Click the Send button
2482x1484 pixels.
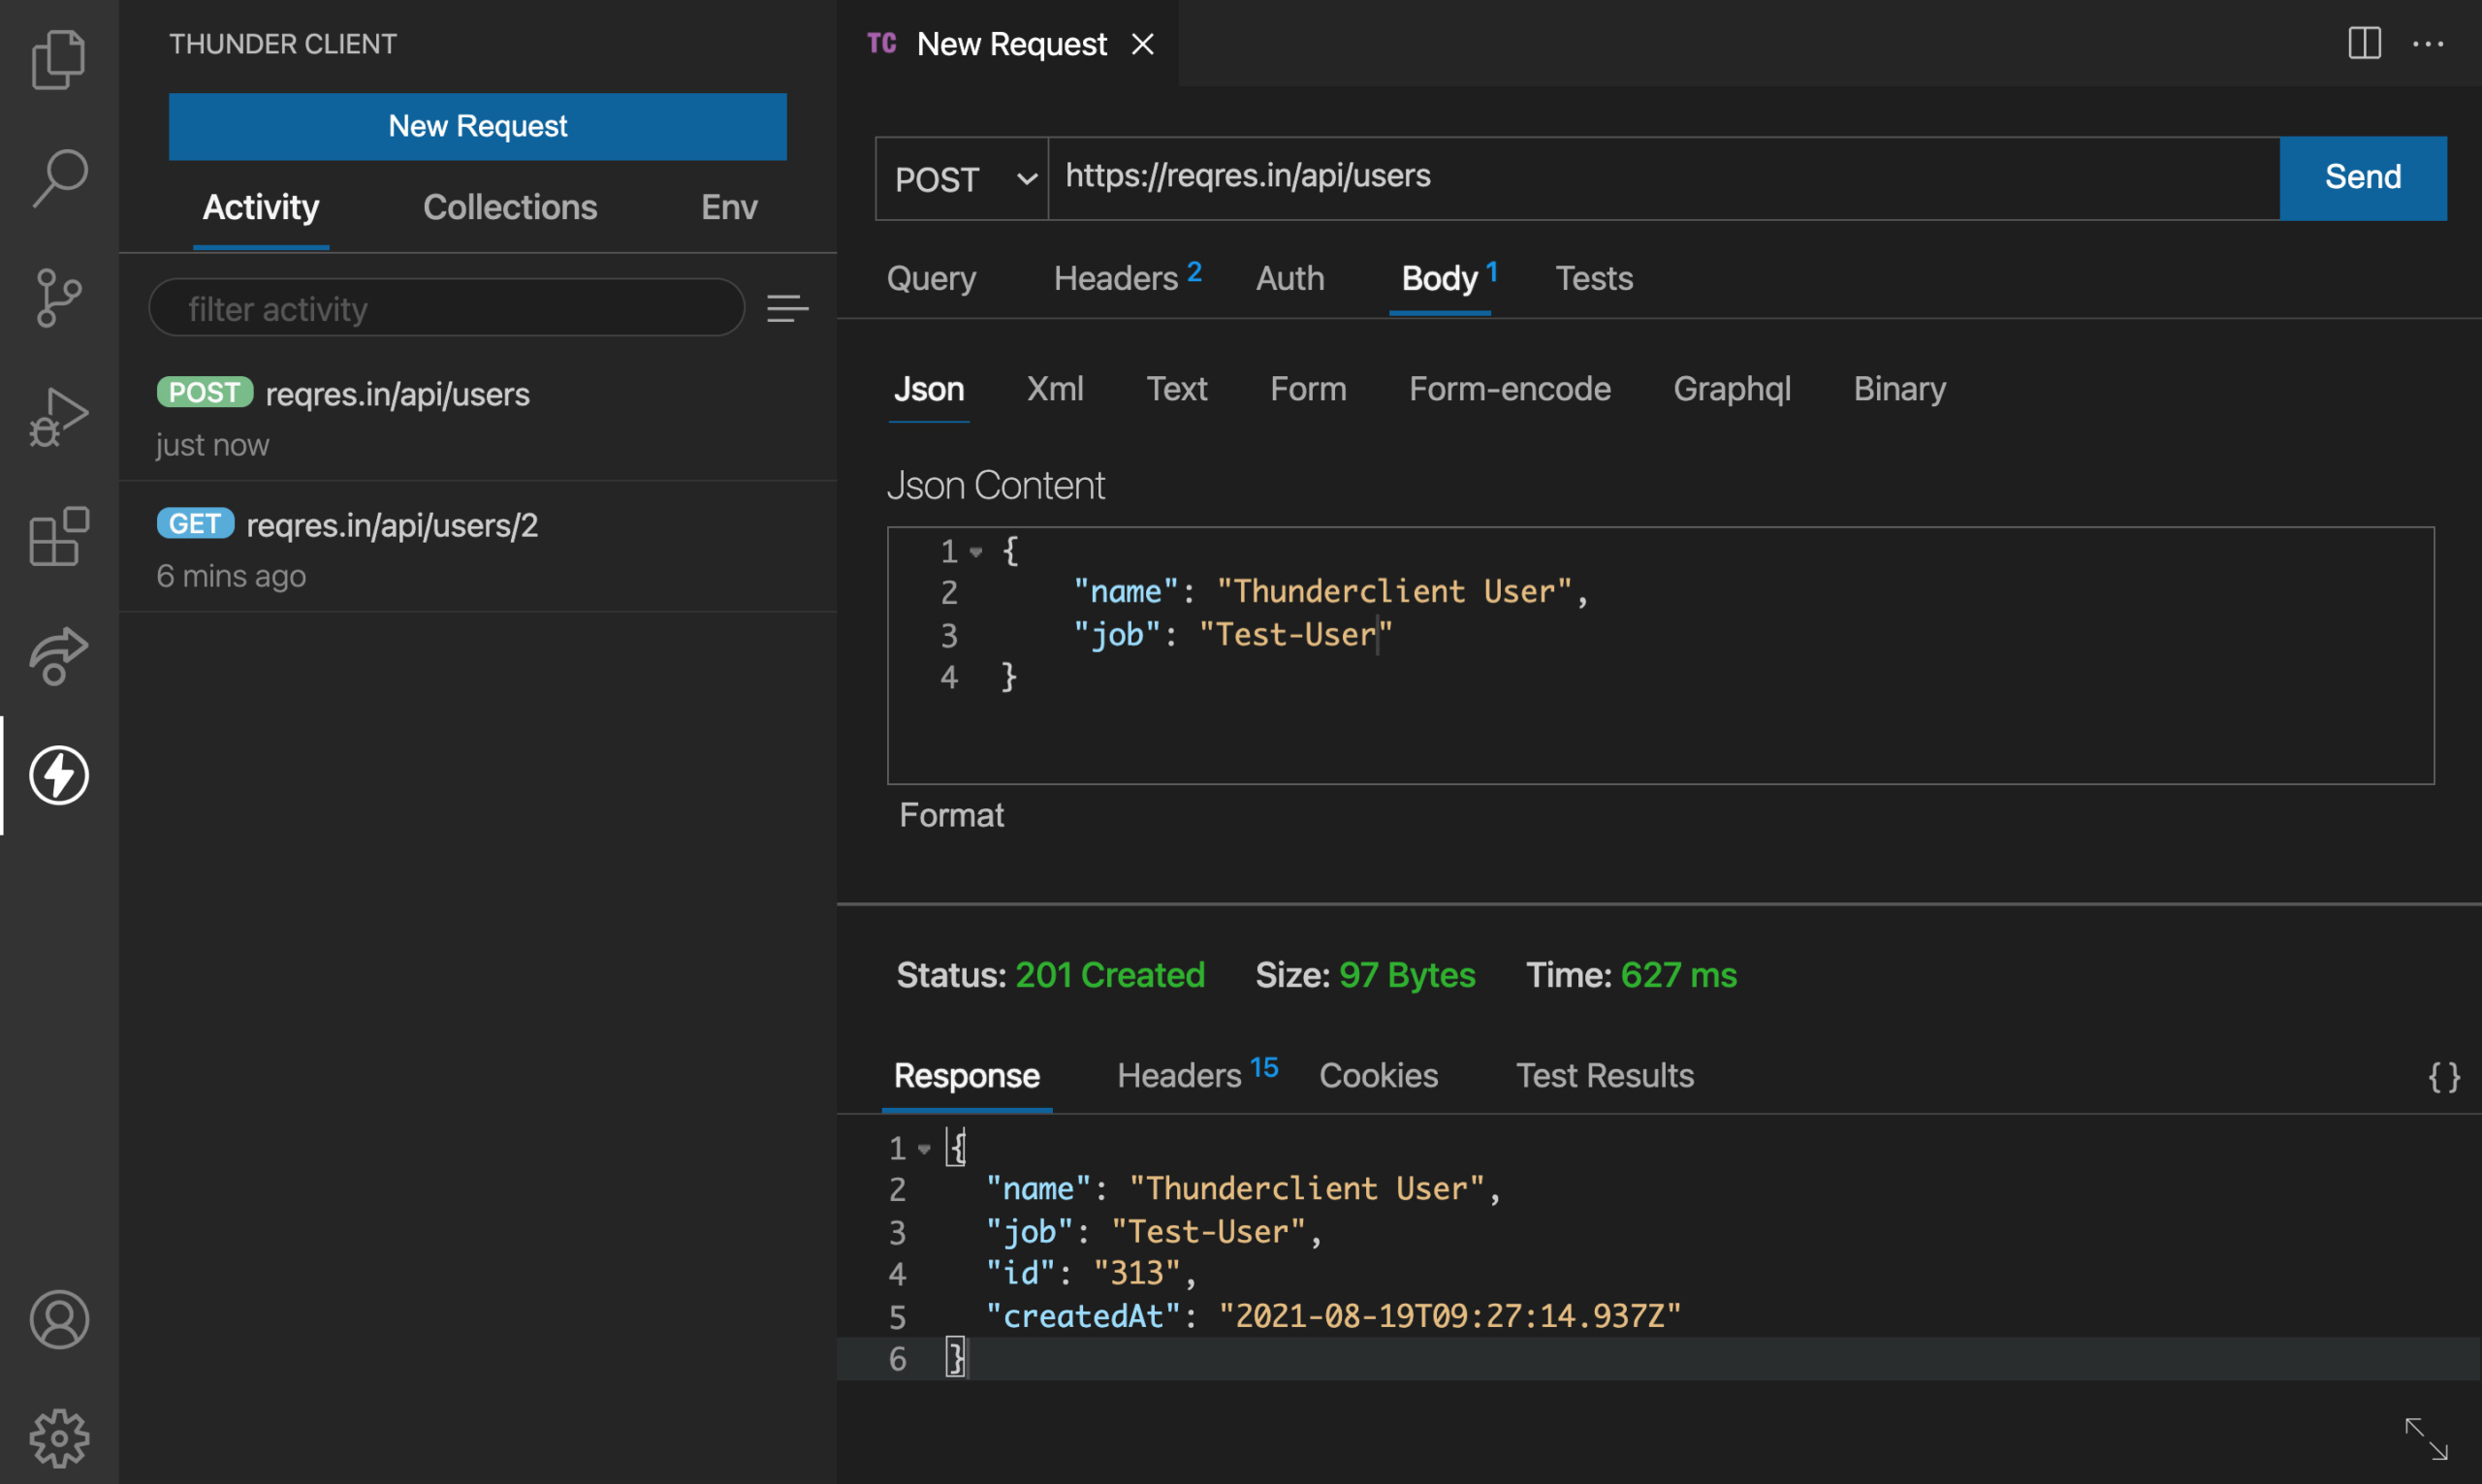point(2361,178)
